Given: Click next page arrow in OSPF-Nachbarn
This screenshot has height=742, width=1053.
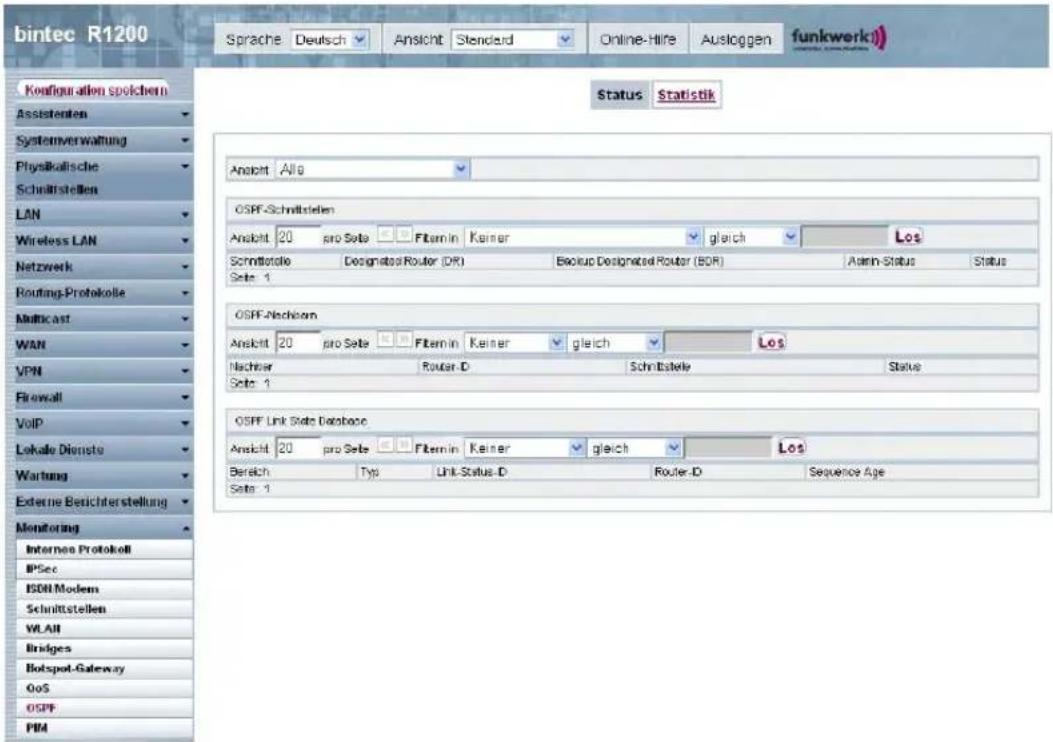Looking at the screenshot, I should pyautogui.click(x=404, y=340).
